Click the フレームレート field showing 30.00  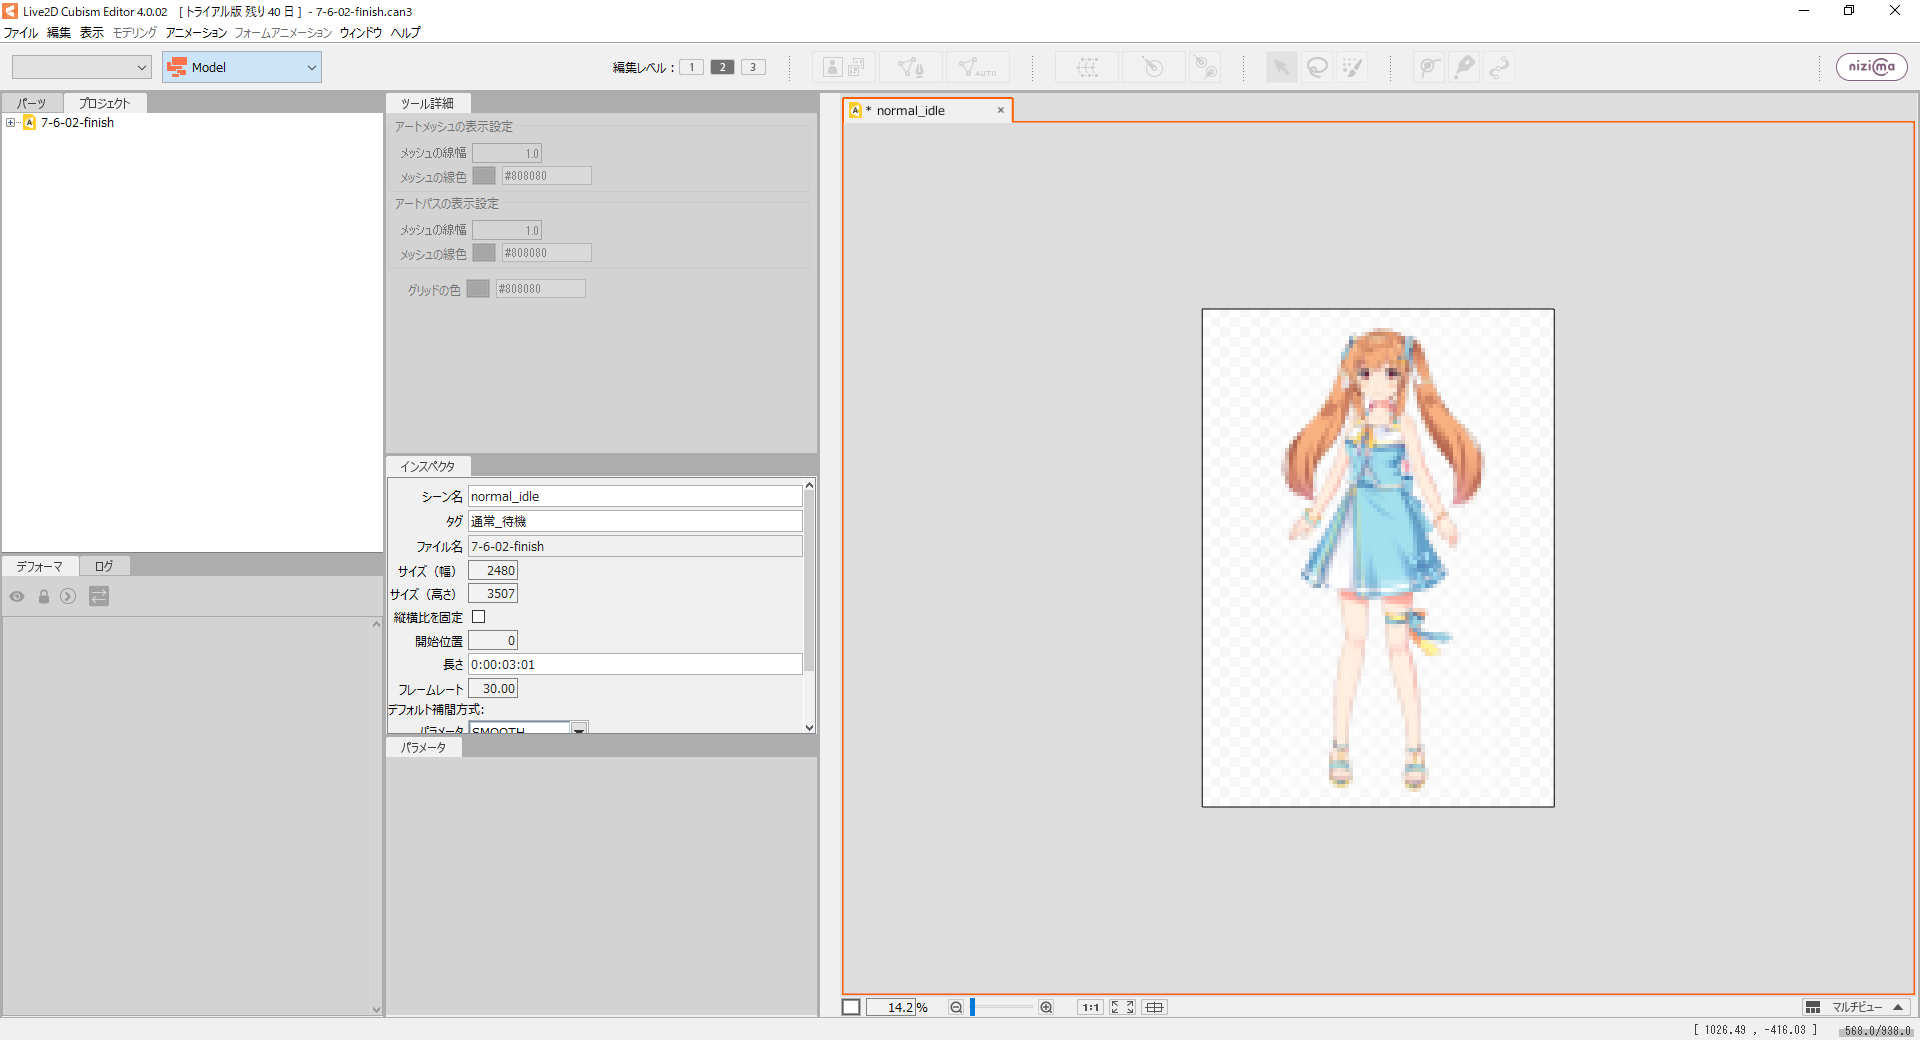(493, 688)
